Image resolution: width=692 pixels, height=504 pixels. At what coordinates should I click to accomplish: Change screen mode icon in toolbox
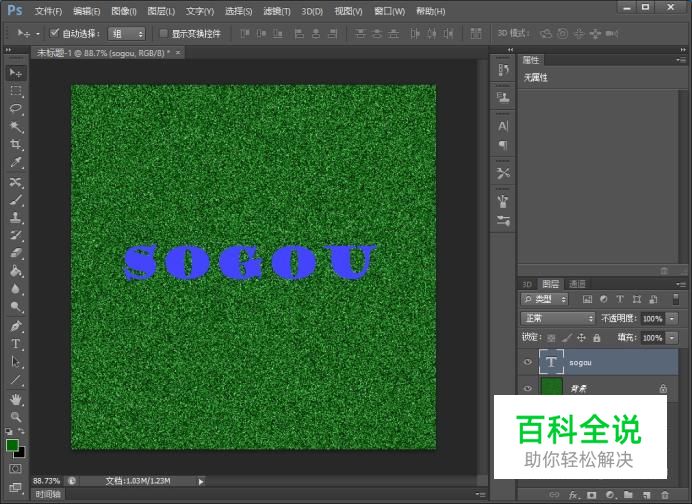[15, 487]
